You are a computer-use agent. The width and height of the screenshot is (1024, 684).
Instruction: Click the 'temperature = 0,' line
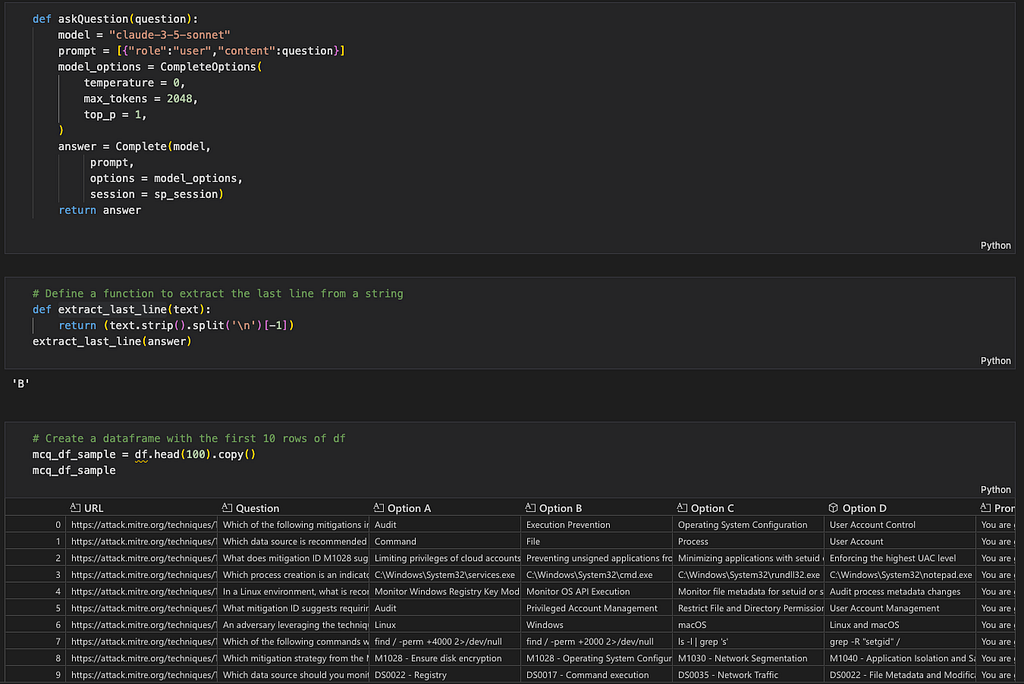click(x=135, y=83)
